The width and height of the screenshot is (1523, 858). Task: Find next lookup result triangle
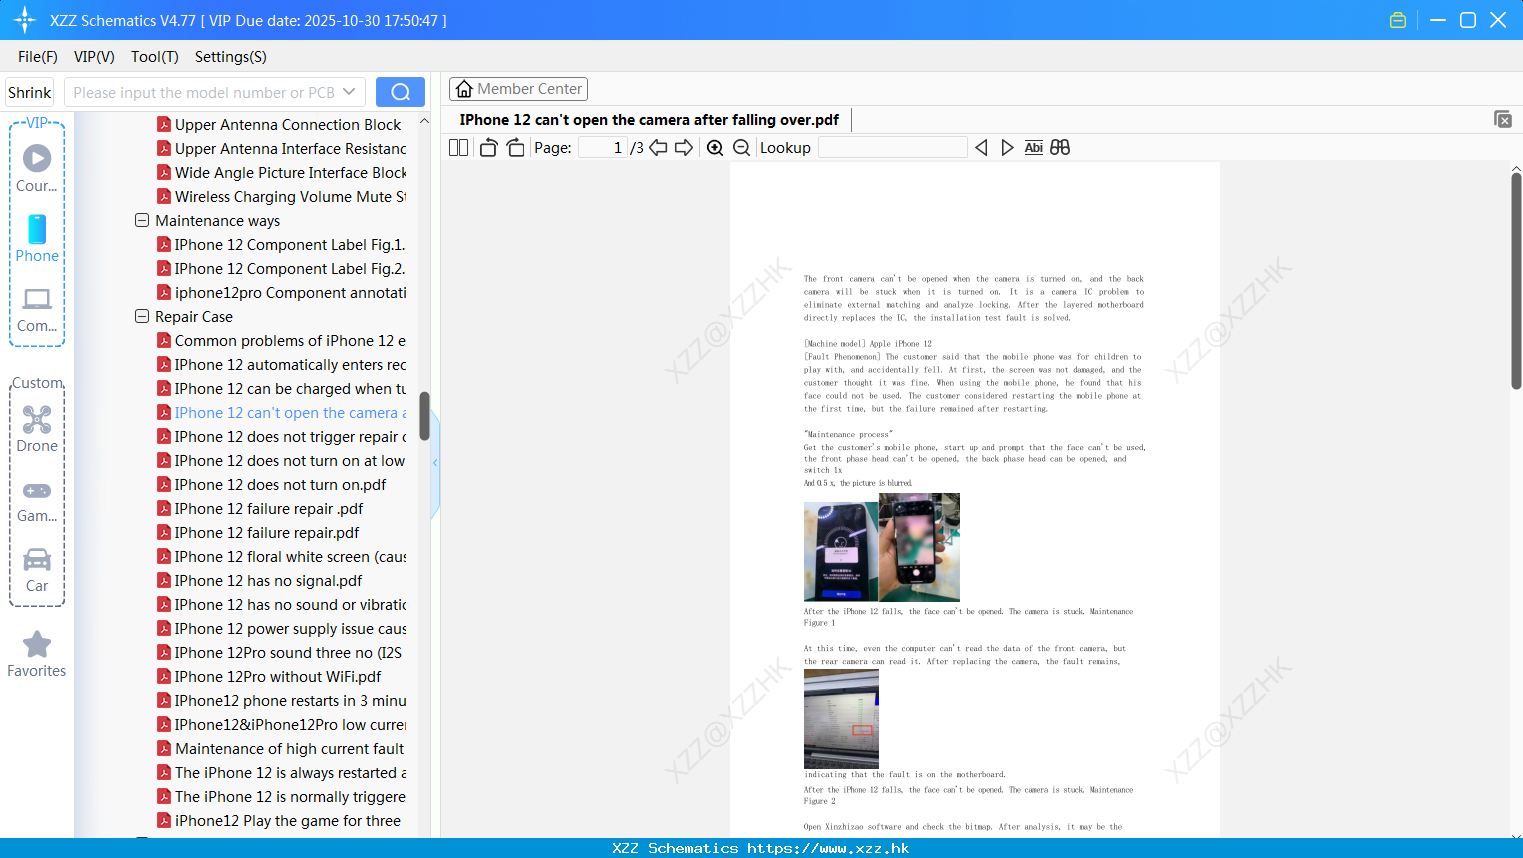[1007, 147]
